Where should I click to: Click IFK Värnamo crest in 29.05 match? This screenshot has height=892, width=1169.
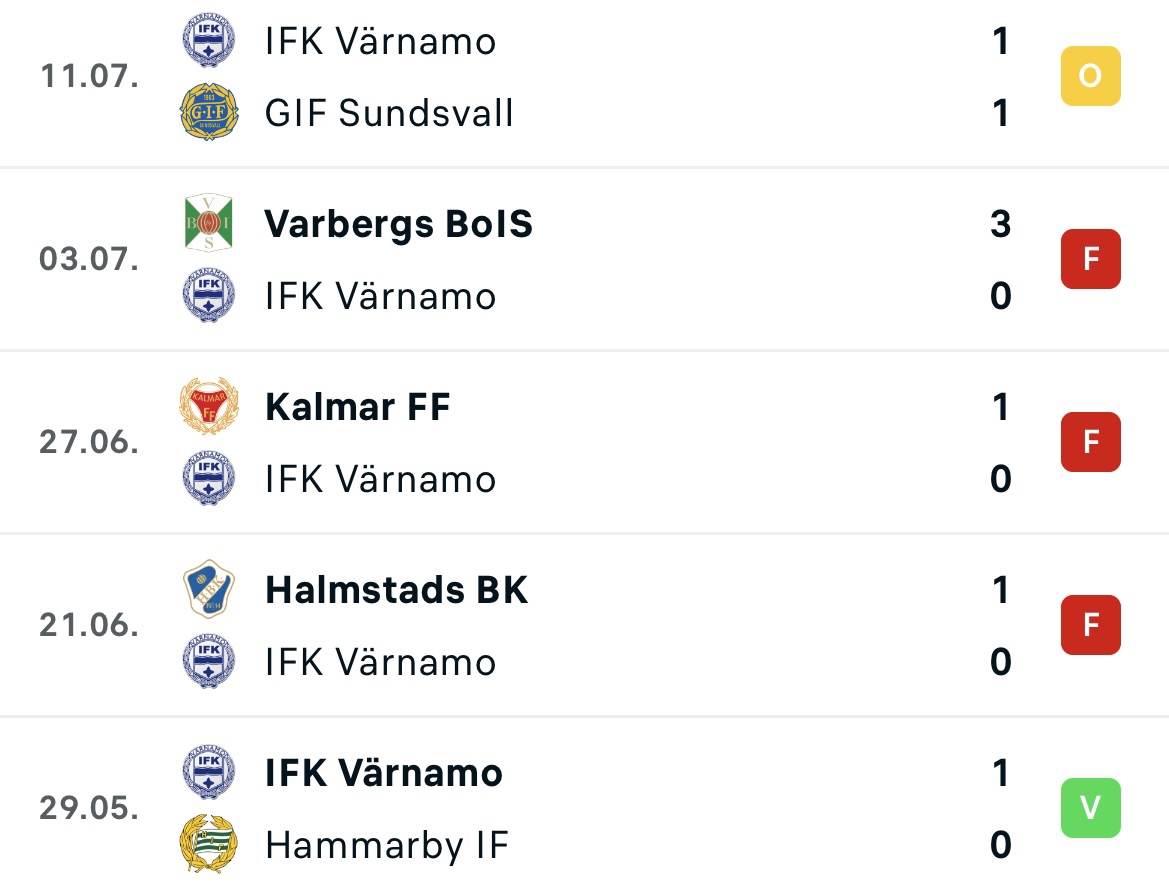209,772
